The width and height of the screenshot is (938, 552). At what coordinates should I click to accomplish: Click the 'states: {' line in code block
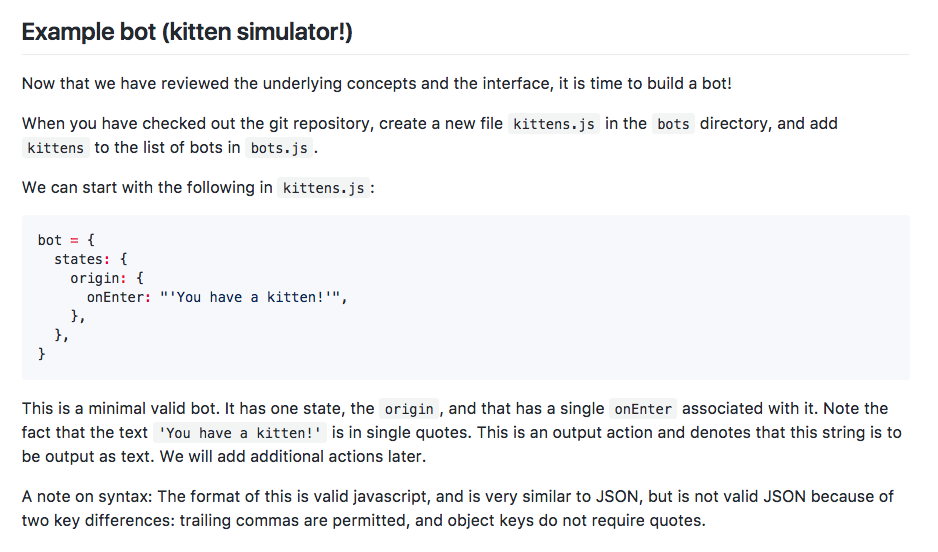coord(90,259)
